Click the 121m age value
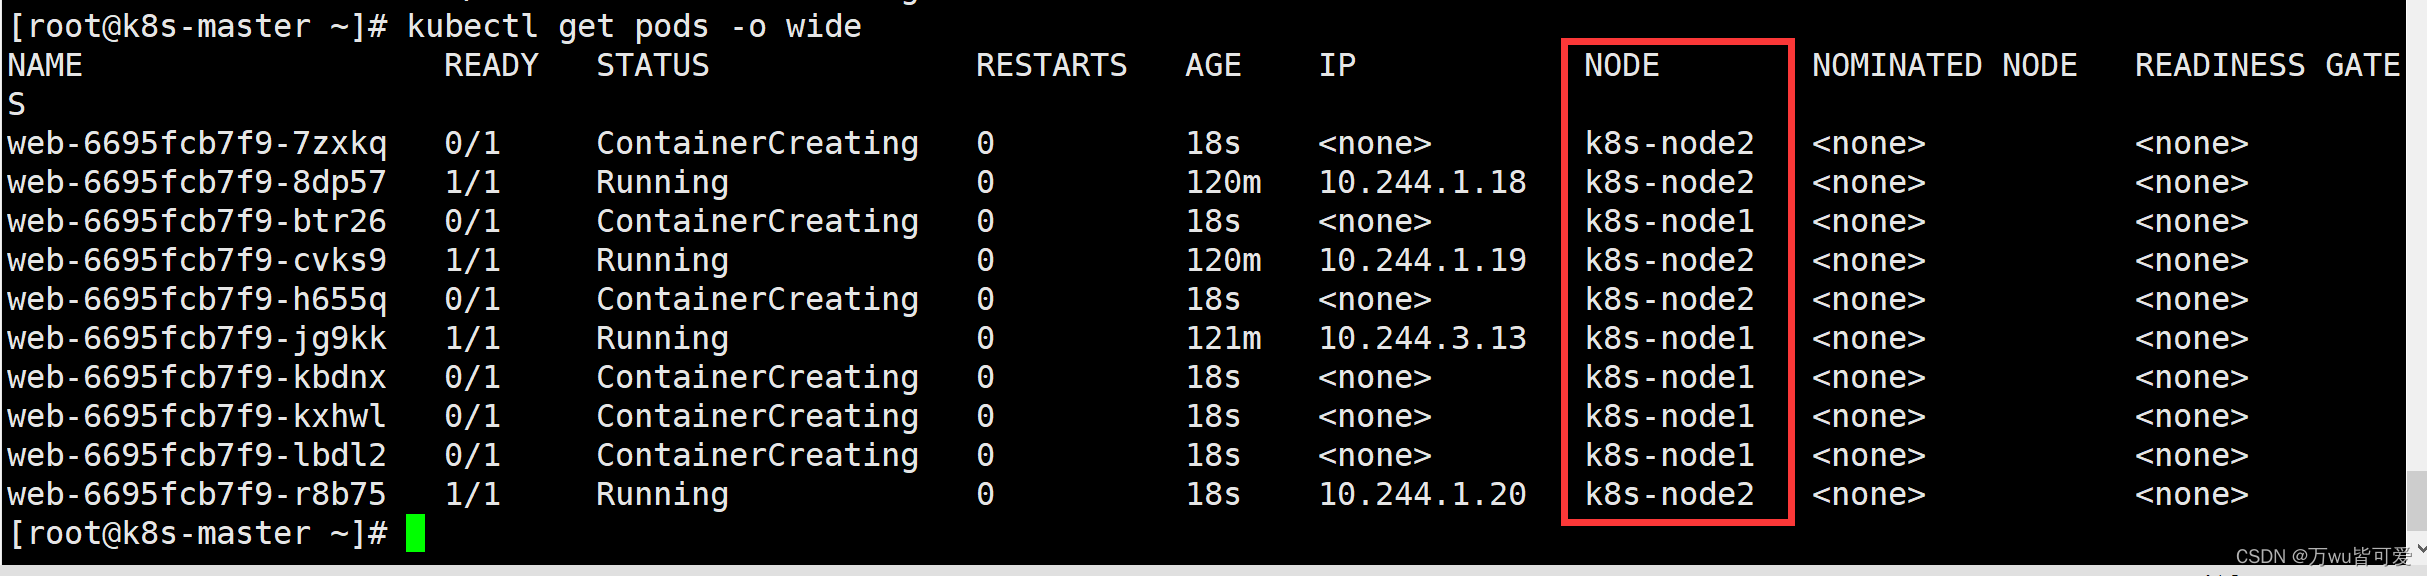2427x576 pixels. click(x=1223, y=338)
